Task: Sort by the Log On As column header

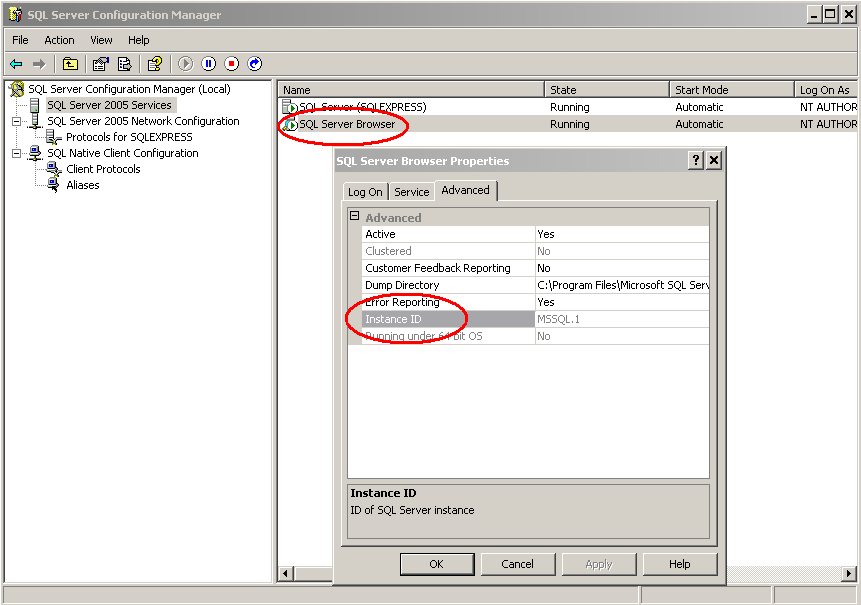Action: click(826, 90)
